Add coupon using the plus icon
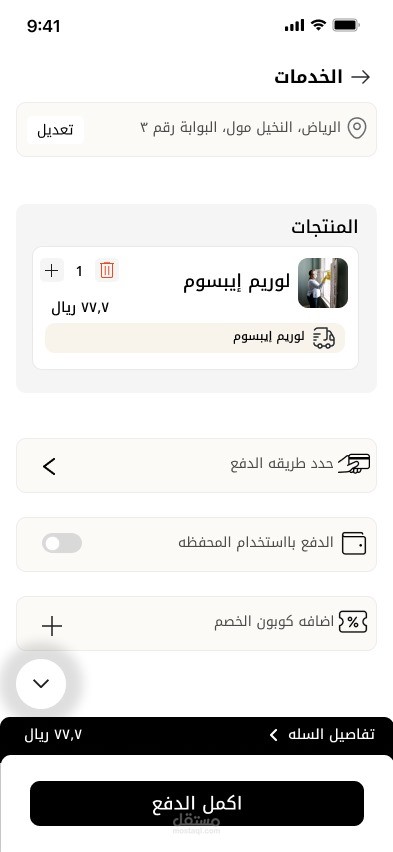The width and height of the screenshot is (393, 852). (x=52, y=626)
